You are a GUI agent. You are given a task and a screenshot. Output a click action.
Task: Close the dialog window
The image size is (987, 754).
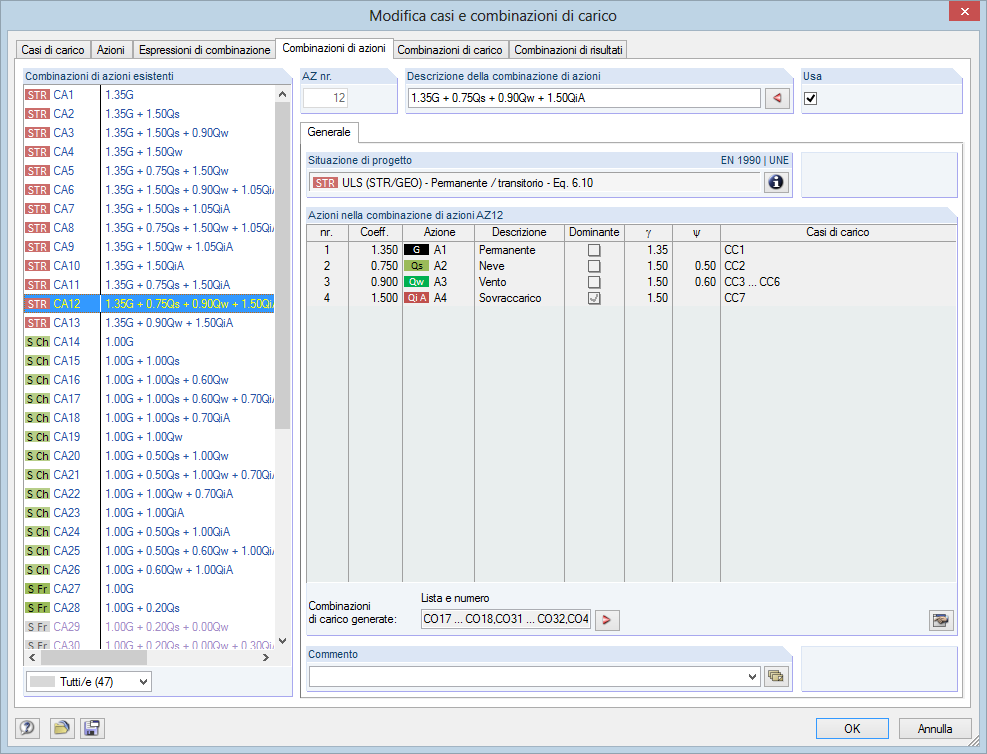964,11
